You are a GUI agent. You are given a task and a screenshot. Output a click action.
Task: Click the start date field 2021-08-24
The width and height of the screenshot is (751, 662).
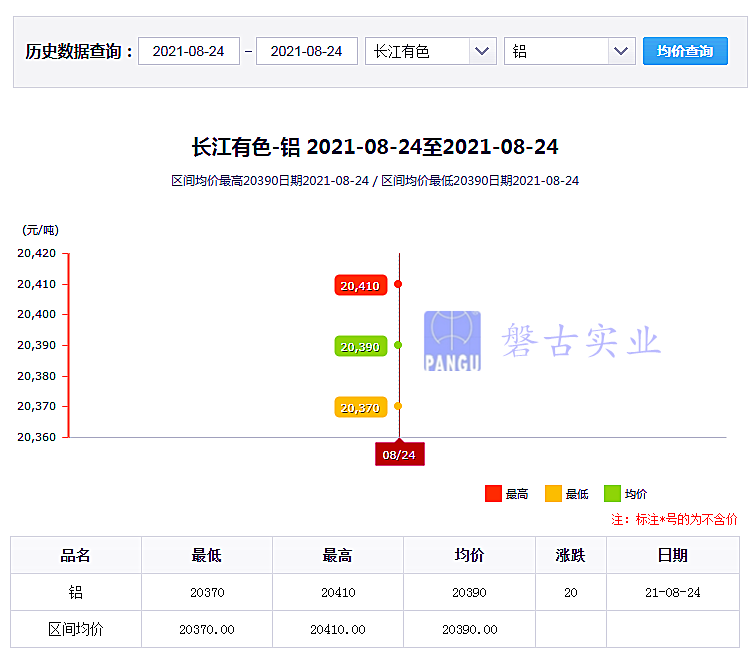pyautogui.click(x=189, y=51)
